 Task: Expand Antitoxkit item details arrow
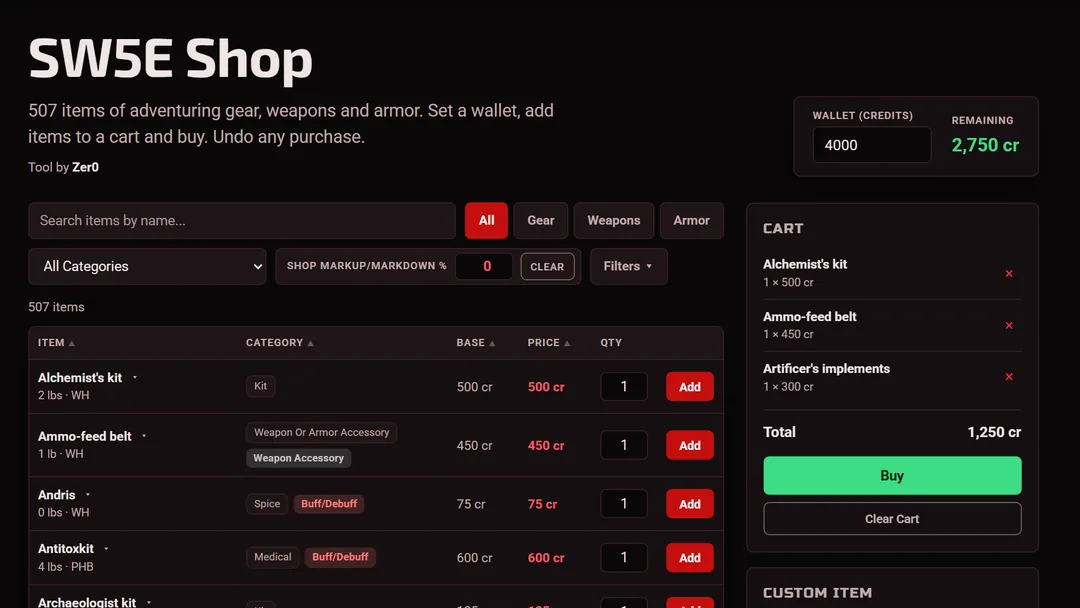tap(106, 549)
